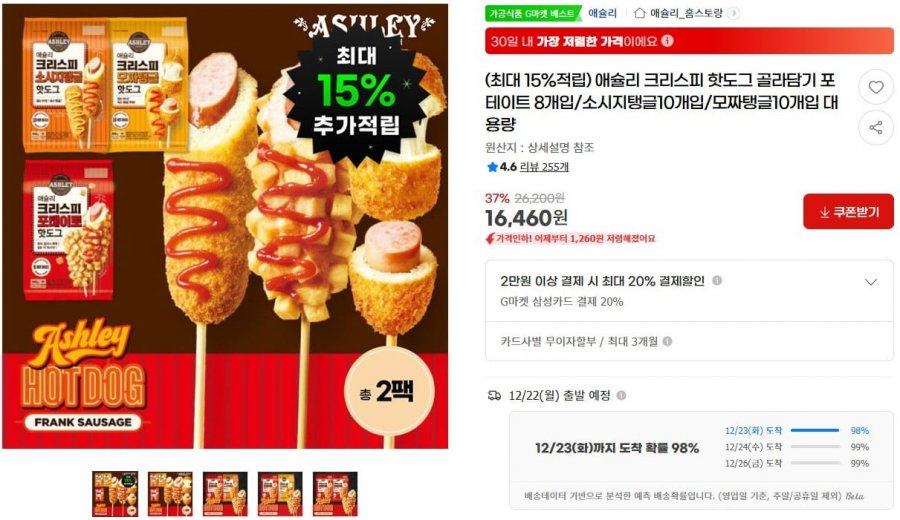Click the heart wishlist icon
Viewport: 900px width, 520px height.
(875, 87)
